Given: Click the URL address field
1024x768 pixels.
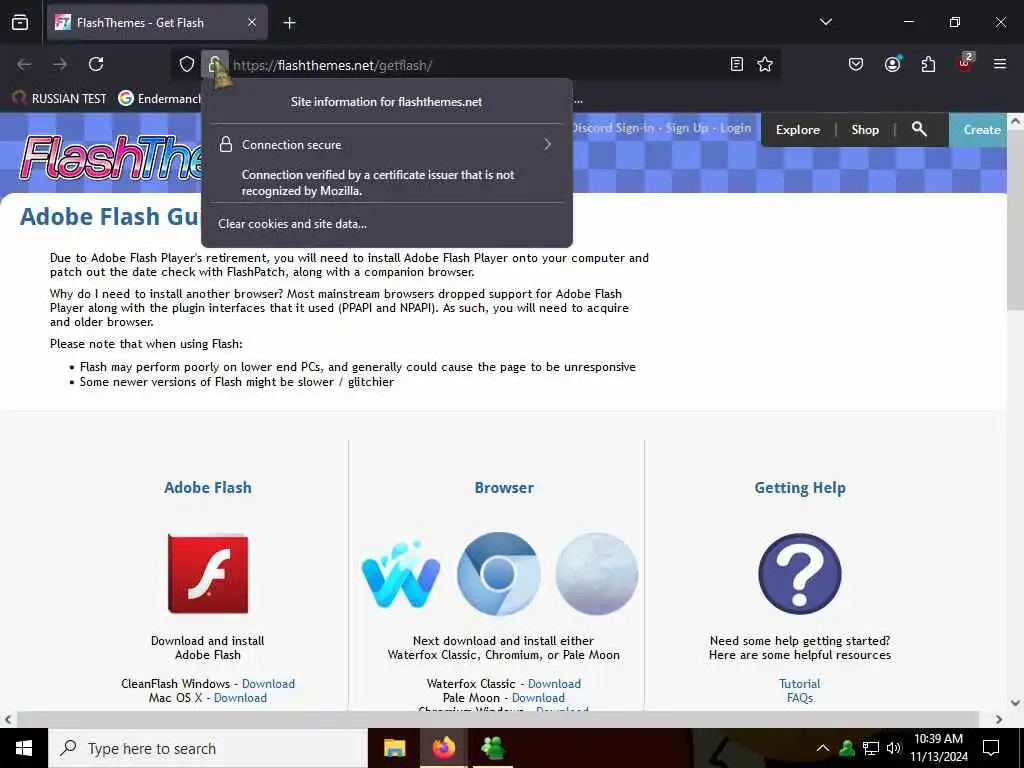Looking at the screenshot, I should pyautogui.click(x=477, y=65).
